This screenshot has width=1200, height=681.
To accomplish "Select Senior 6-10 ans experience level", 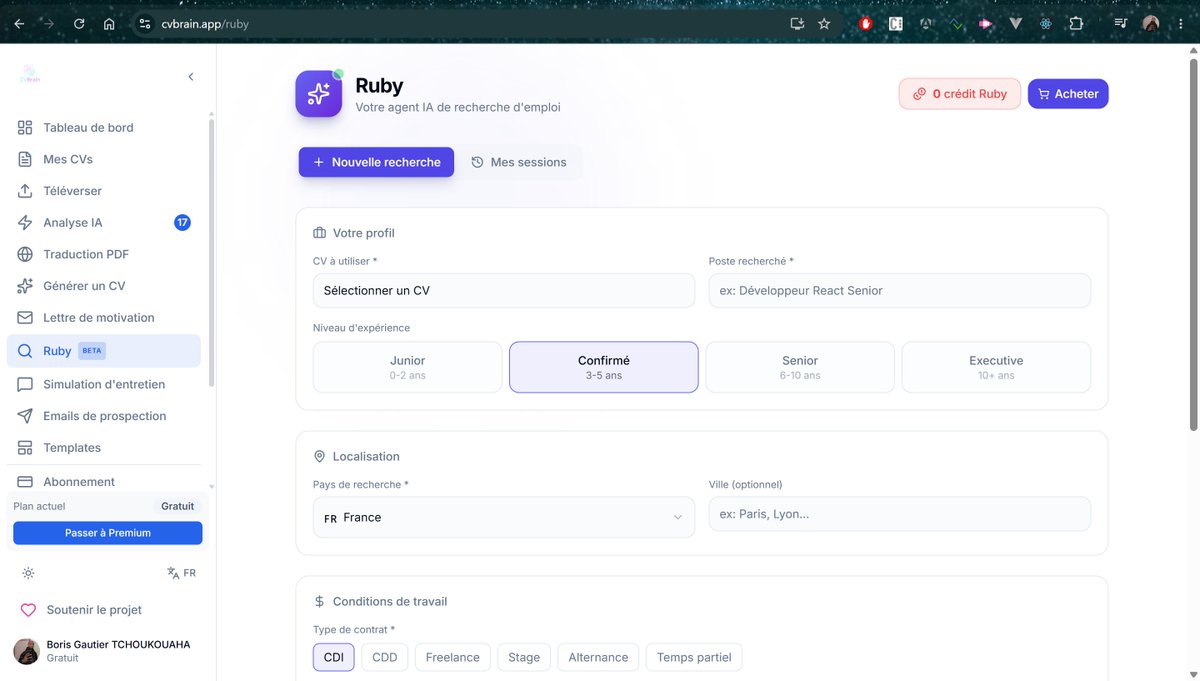I will click(x=800, y=367).
